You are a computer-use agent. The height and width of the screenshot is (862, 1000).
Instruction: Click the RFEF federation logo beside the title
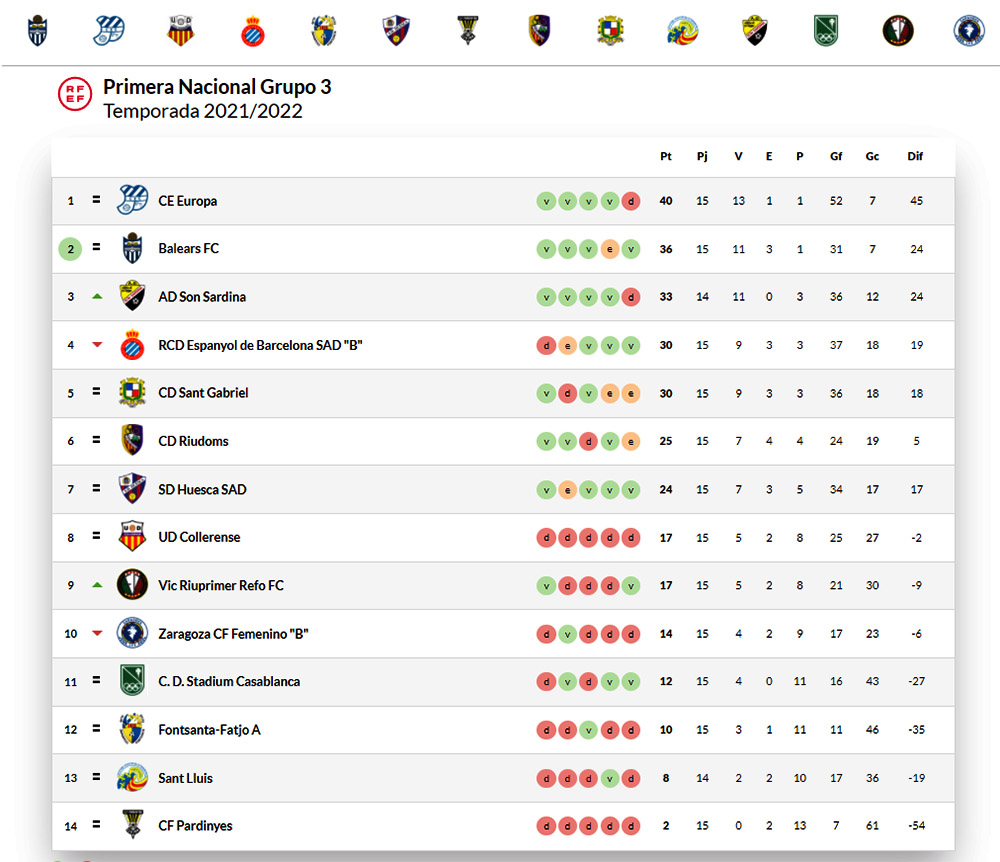click(x=75, y=93)
